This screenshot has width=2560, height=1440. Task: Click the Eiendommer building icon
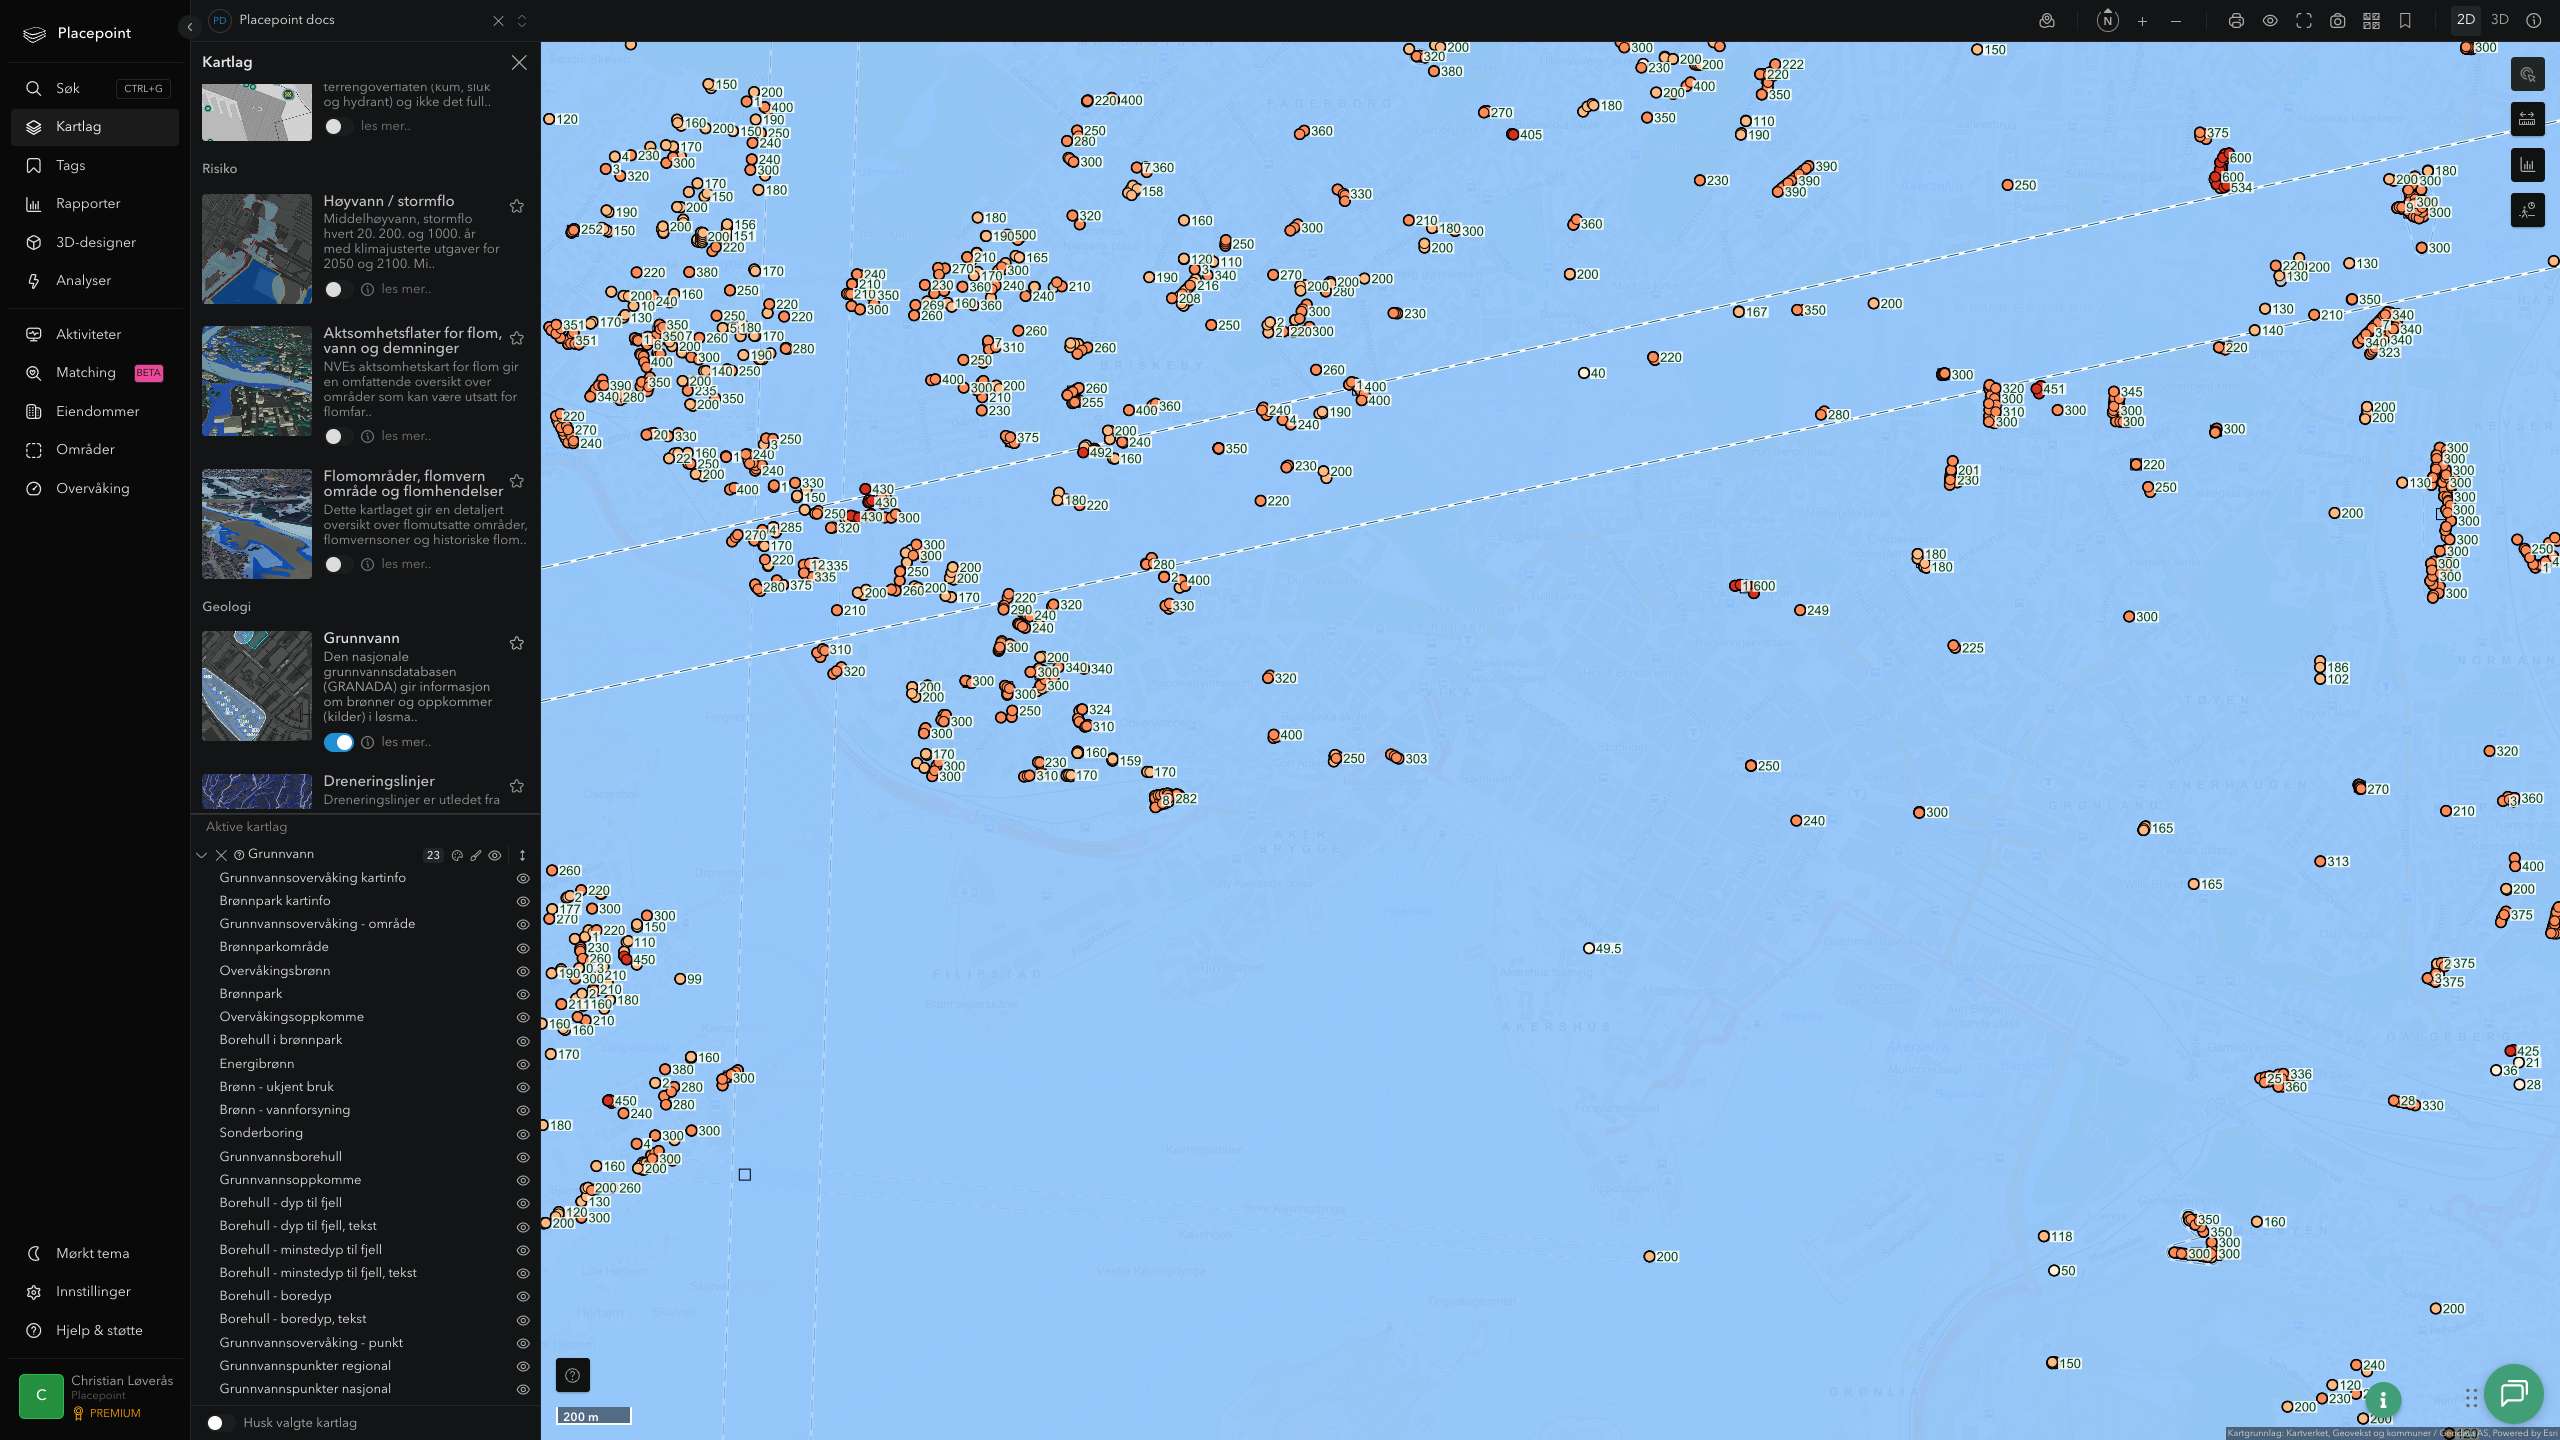(x=34, y=411)
